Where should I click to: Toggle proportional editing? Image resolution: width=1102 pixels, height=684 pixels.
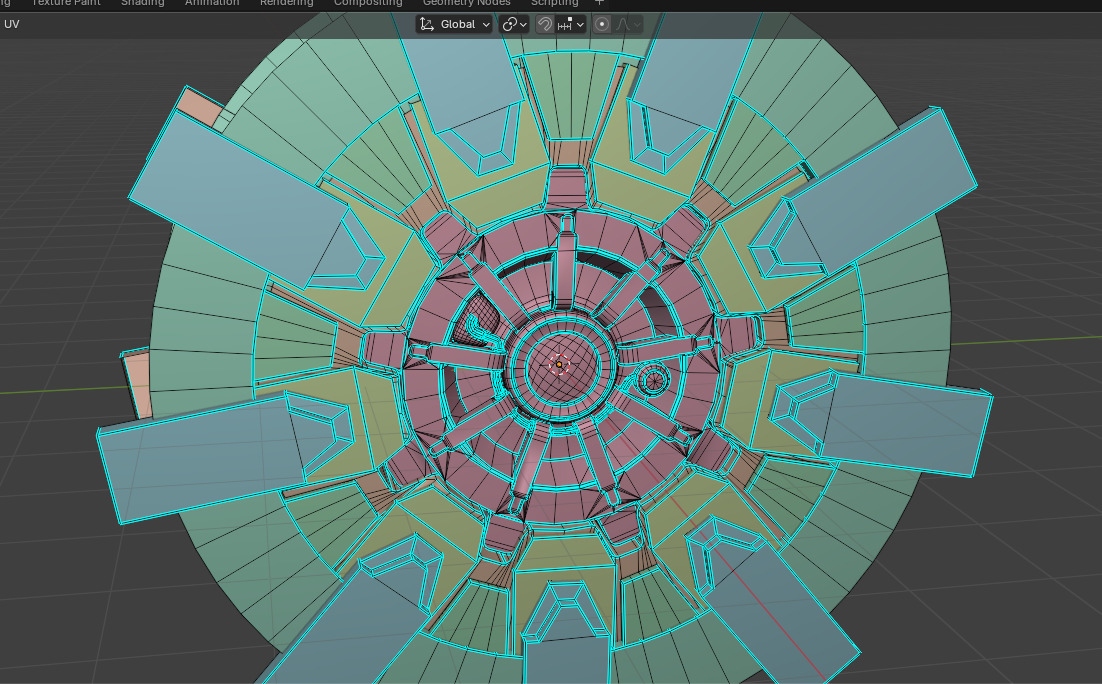click(602, 24)
